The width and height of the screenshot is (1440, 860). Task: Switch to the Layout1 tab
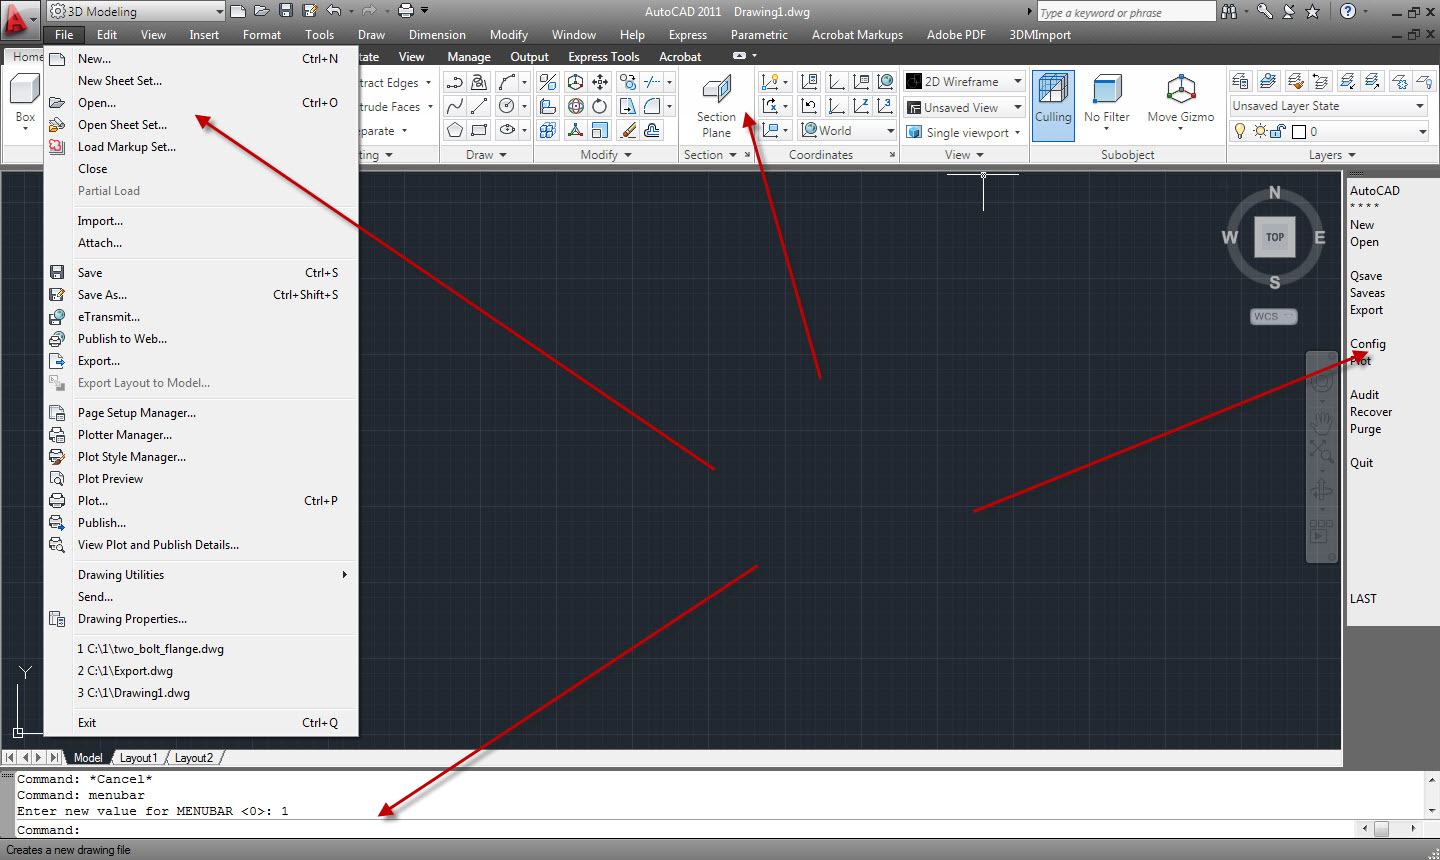138,758
